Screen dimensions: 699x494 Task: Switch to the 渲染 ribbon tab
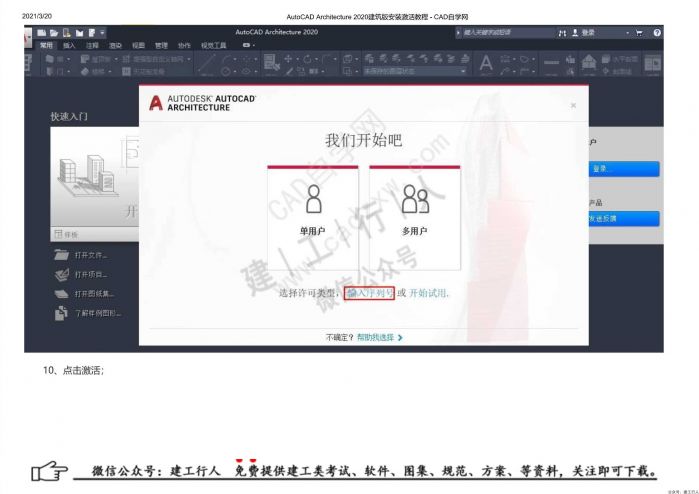point(115,45)
